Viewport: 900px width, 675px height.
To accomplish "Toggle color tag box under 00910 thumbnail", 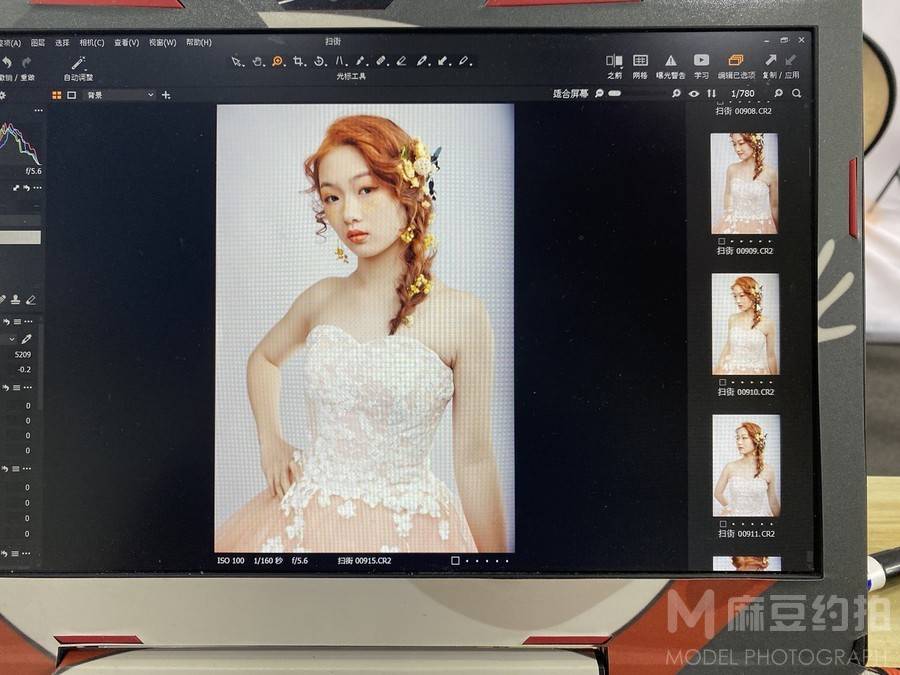I will (723, 382).
